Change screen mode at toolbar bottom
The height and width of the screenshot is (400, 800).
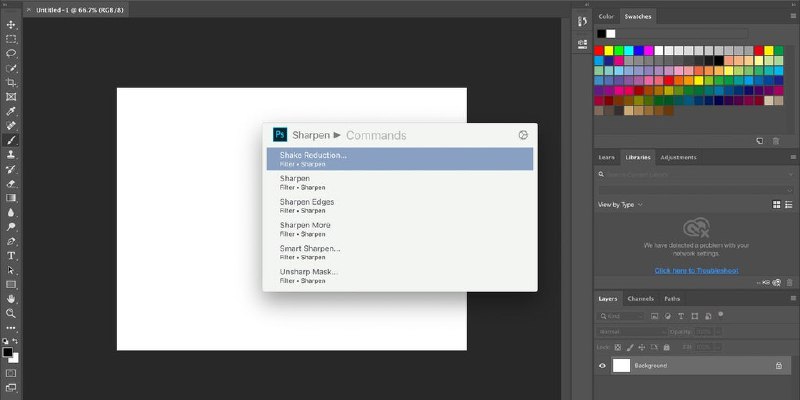(11, 388)
